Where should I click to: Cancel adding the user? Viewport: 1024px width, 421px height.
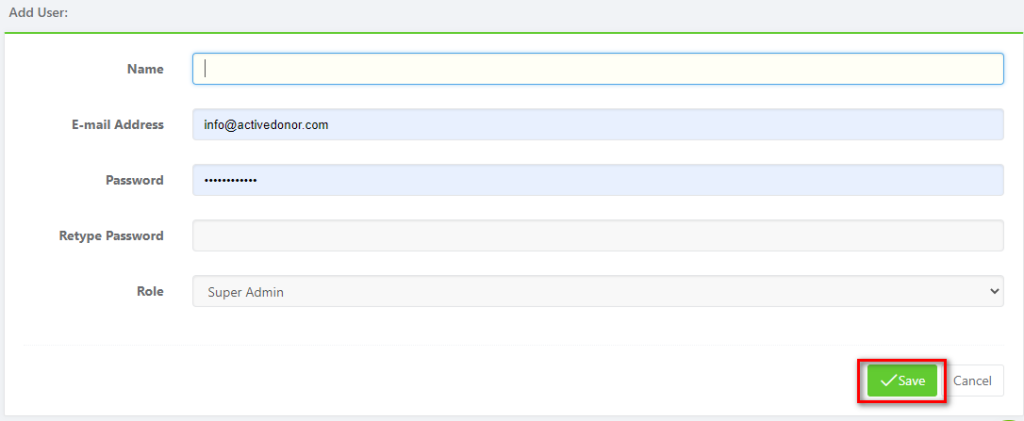tap(972, 381)
